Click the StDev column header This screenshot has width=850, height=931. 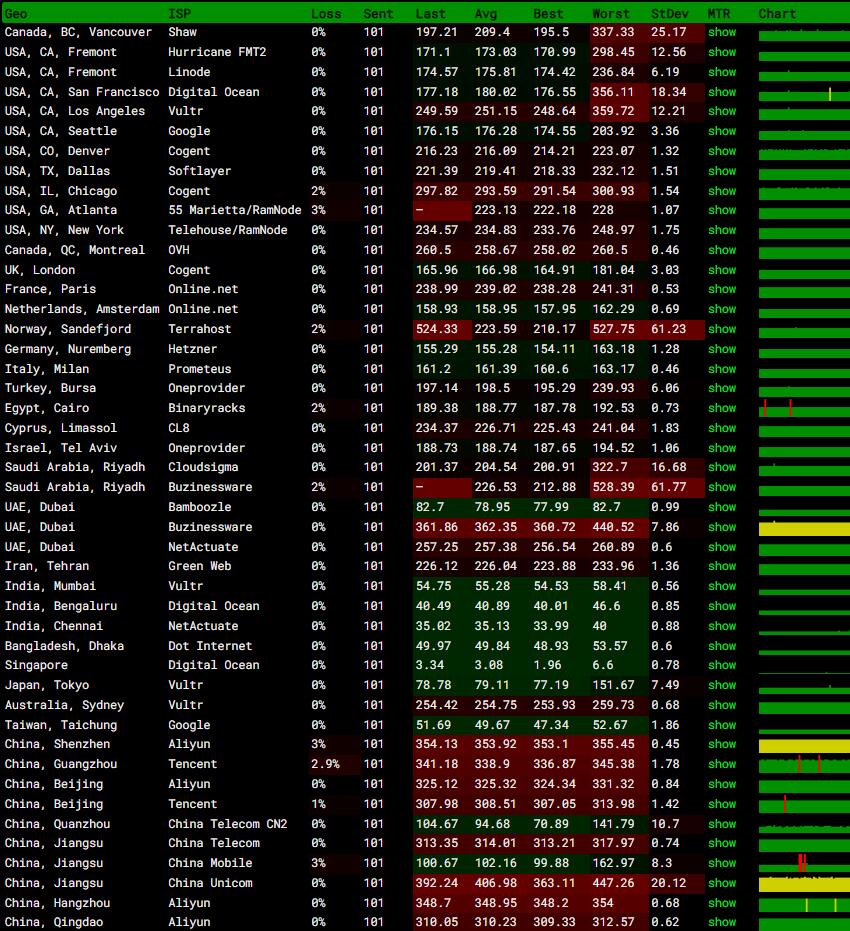click(670, 14)
